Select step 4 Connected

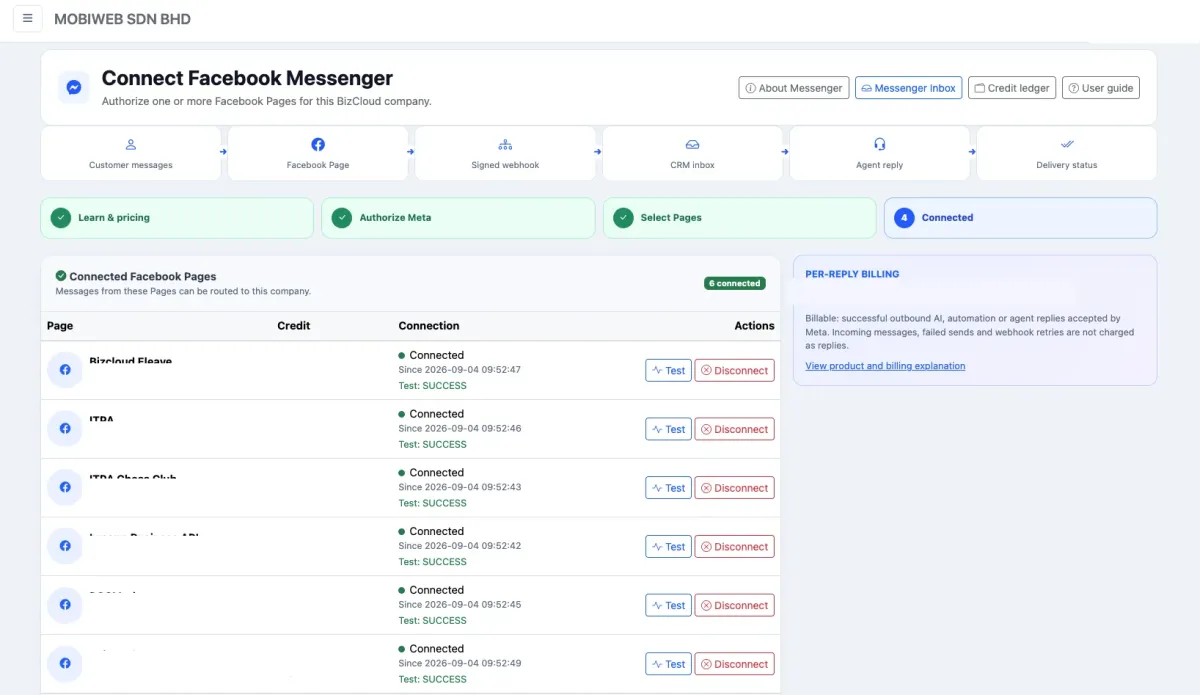pos(1020,218)
